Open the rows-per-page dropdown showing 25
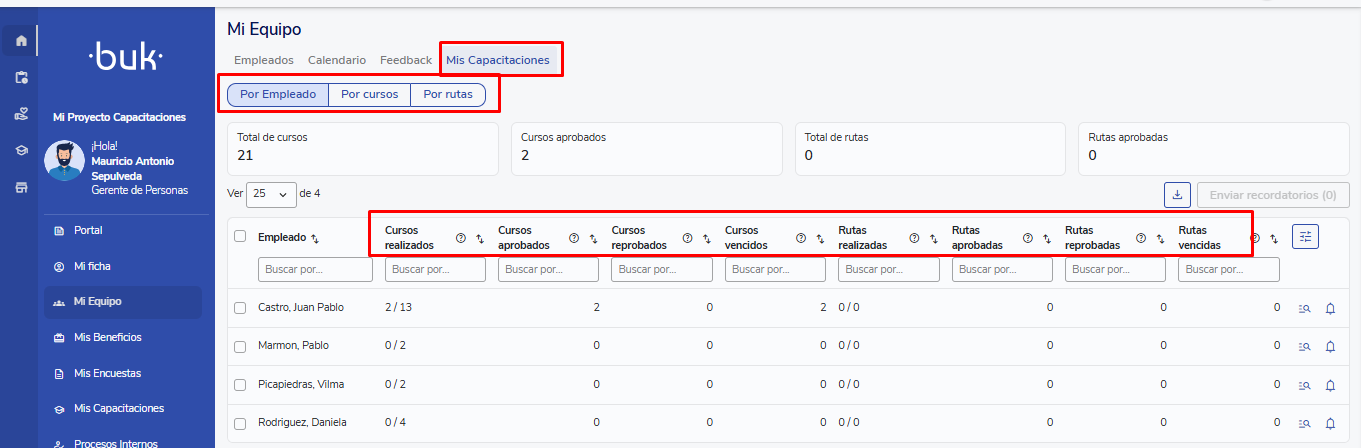 [271, 194]
